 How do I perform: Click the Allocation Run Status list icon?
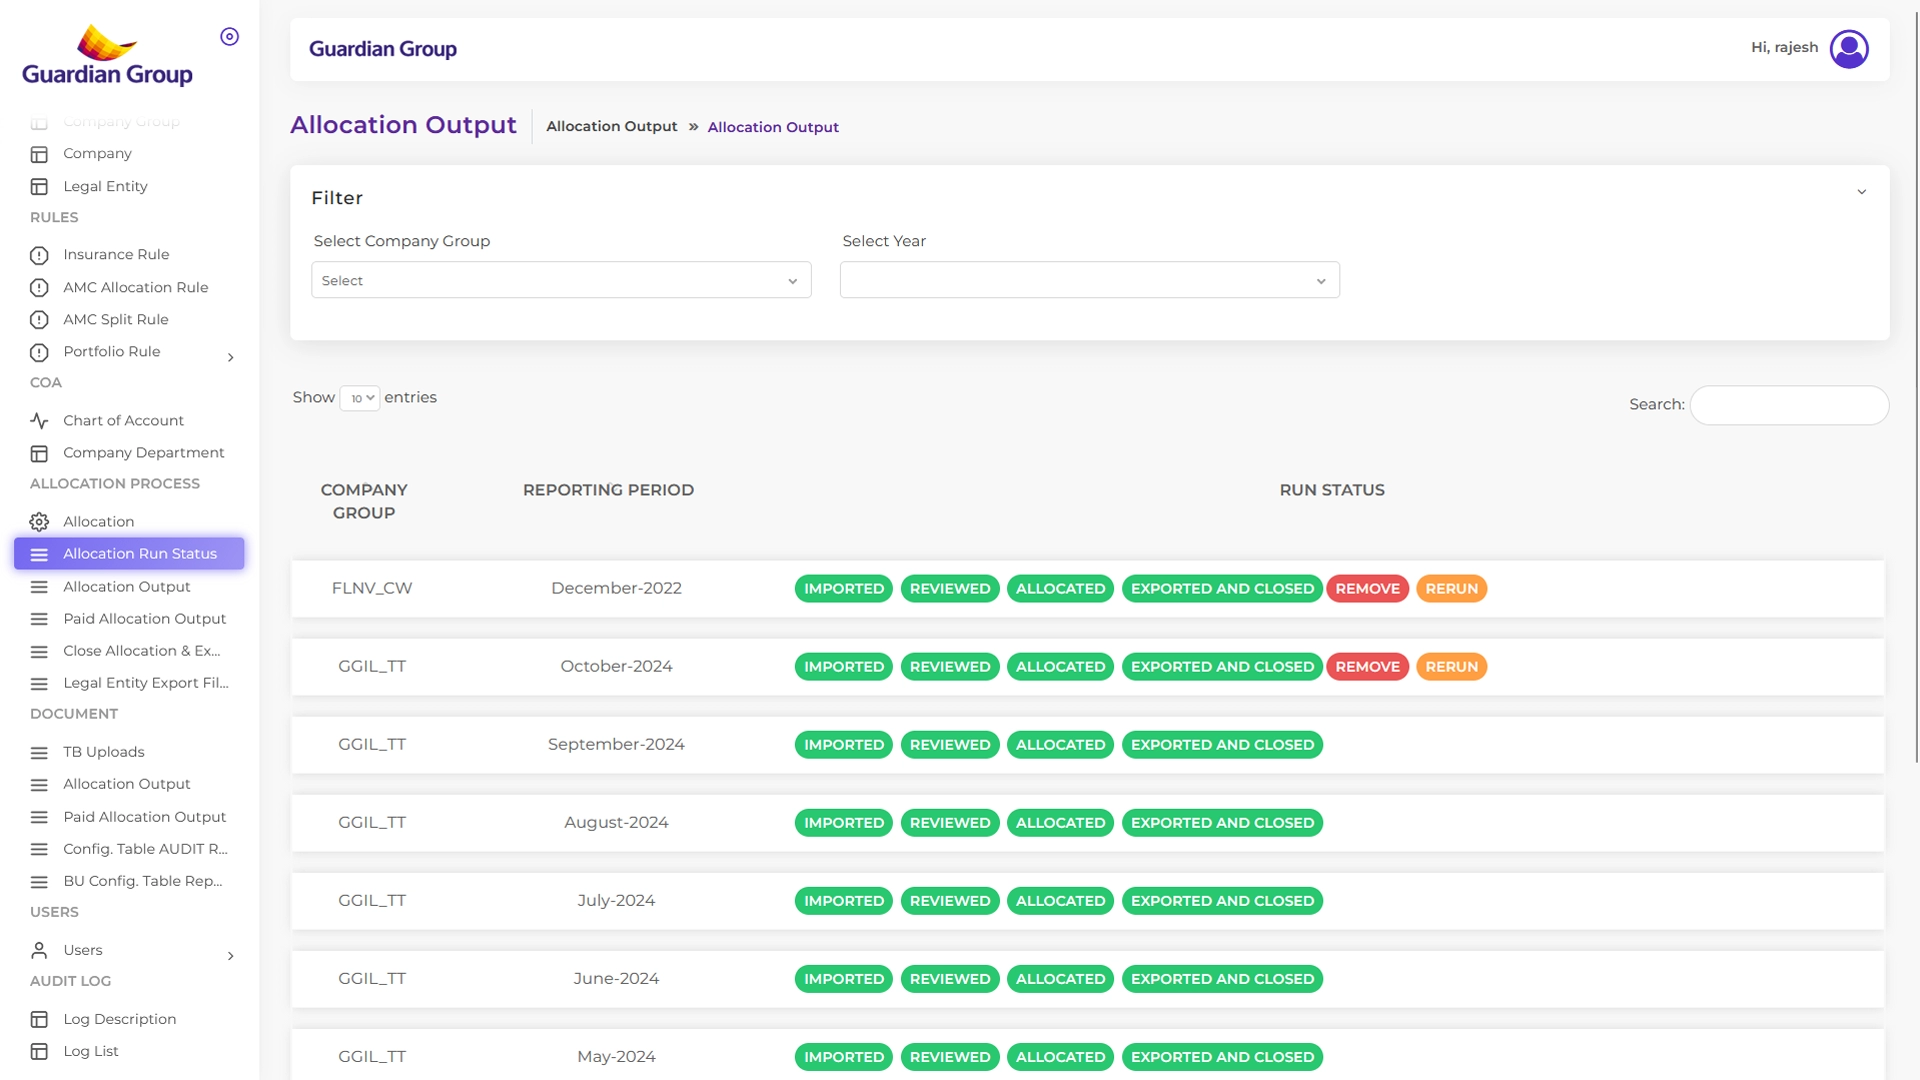click(x=39, y=554)
